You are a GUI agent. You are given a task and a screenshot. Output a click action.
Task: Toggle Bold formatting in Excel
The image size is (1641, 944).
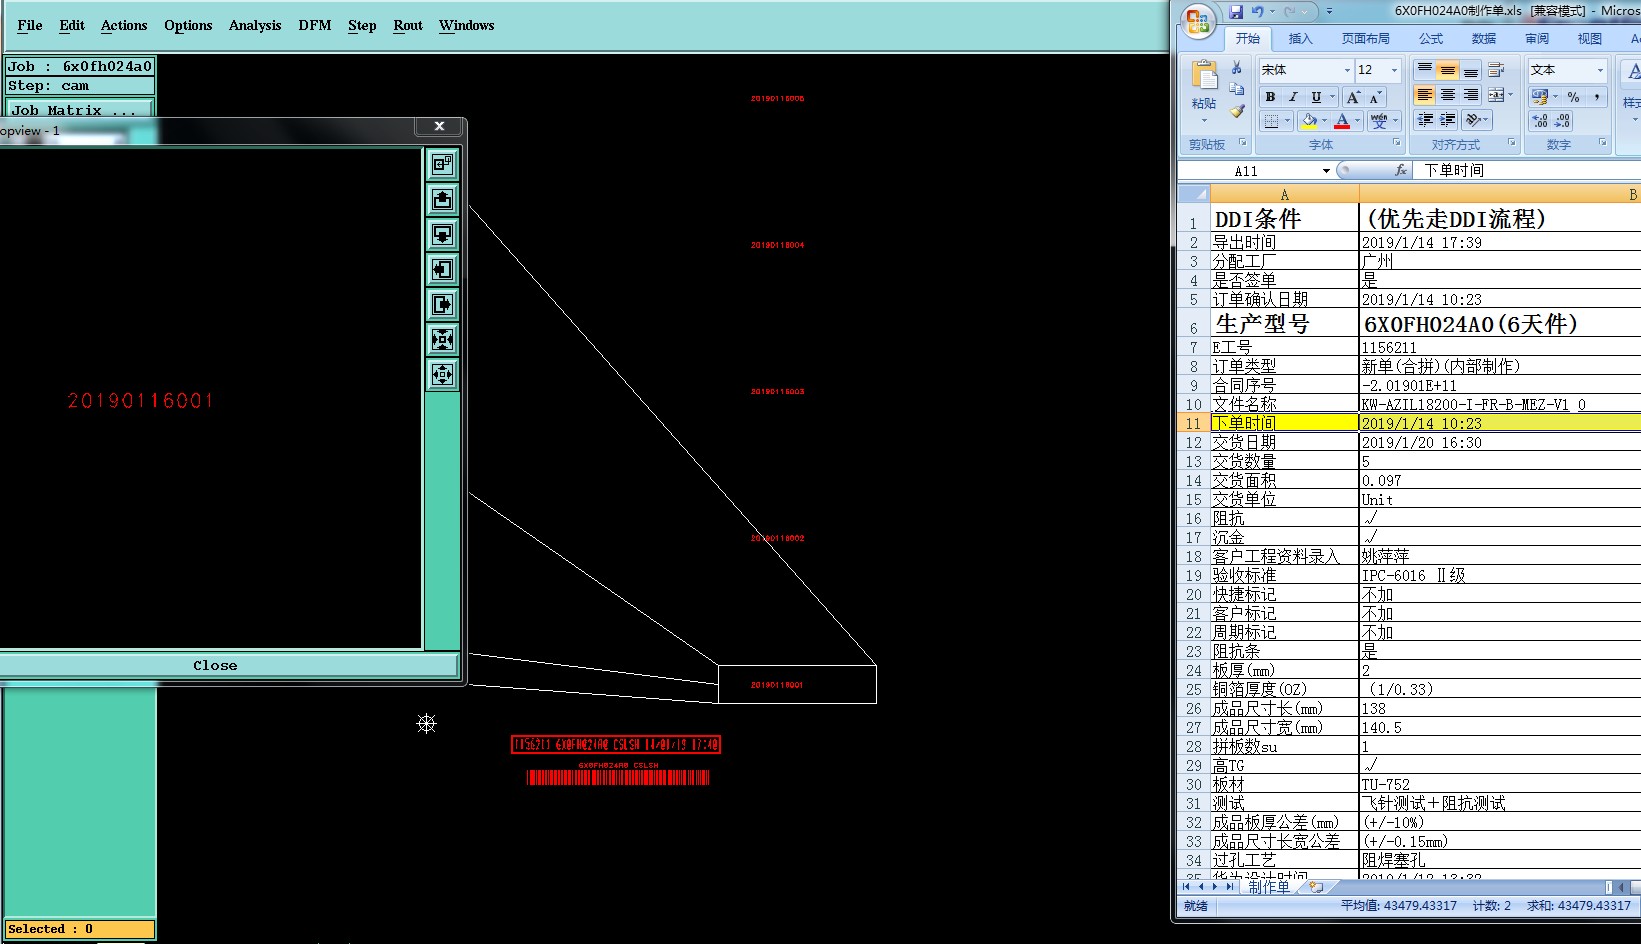tap(1270, 97)
